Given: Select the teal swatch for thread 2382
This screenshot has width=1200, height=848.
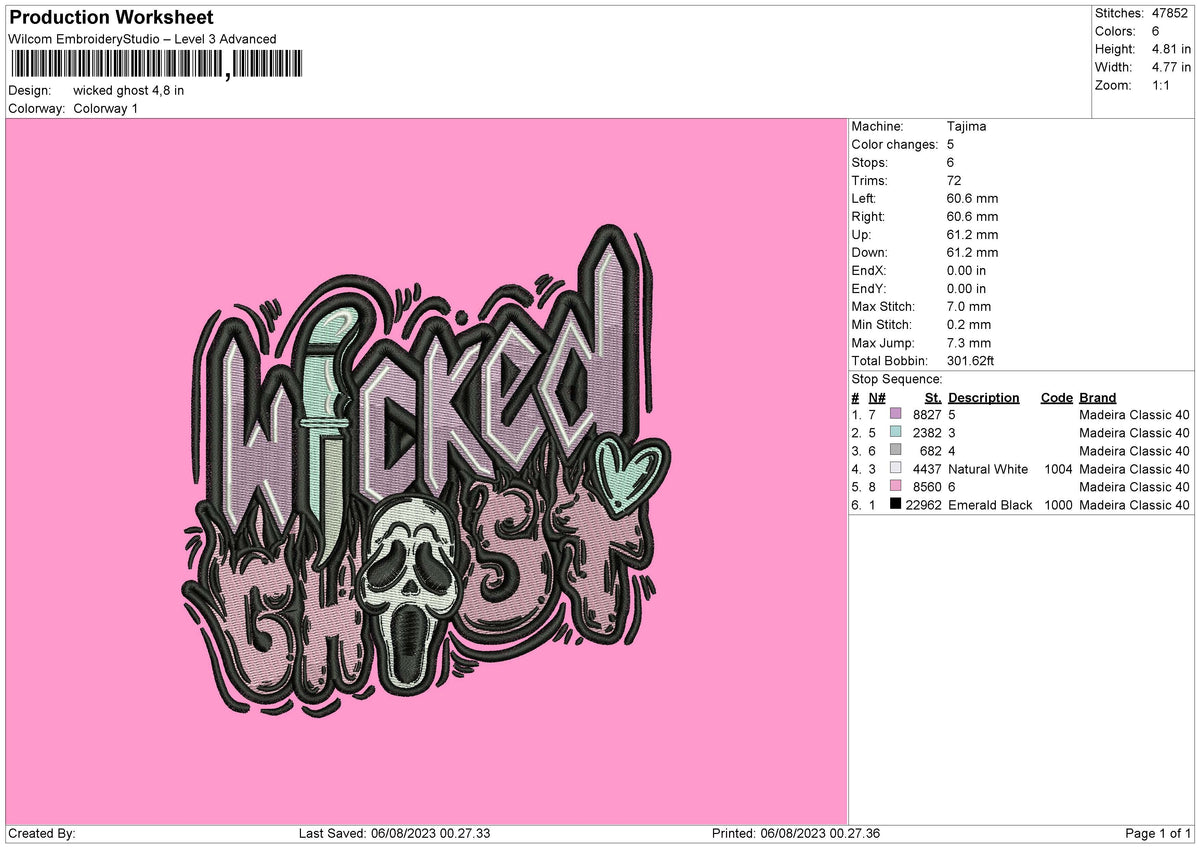Looking at the screenshot, I should (895, 433).
